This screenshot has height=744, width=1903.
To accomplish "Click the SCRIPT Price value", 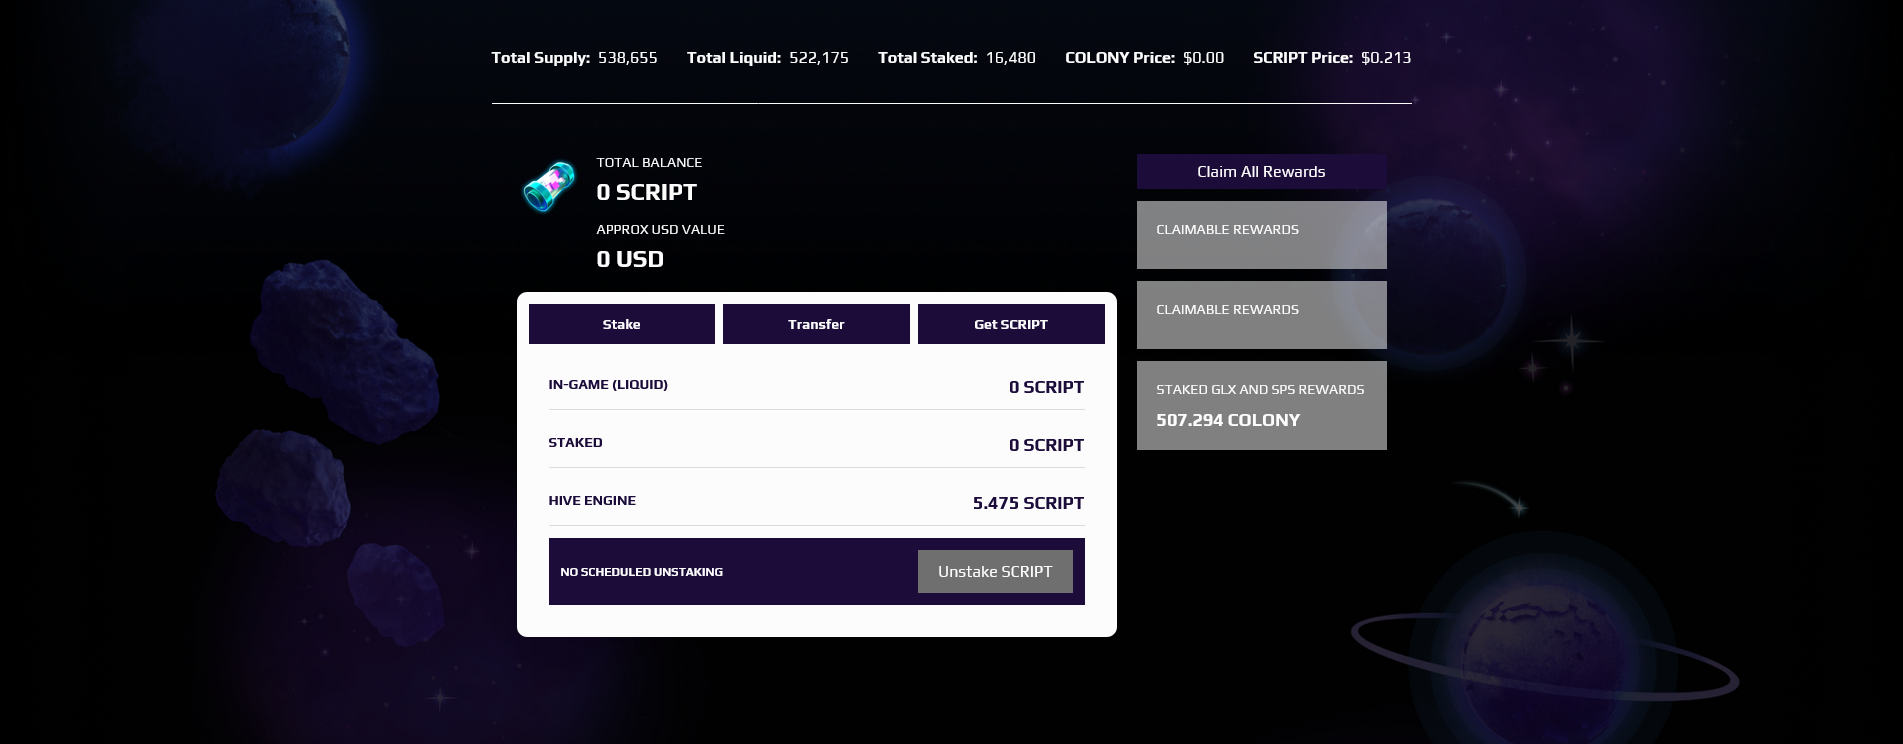I will [x=1385, y=58].
